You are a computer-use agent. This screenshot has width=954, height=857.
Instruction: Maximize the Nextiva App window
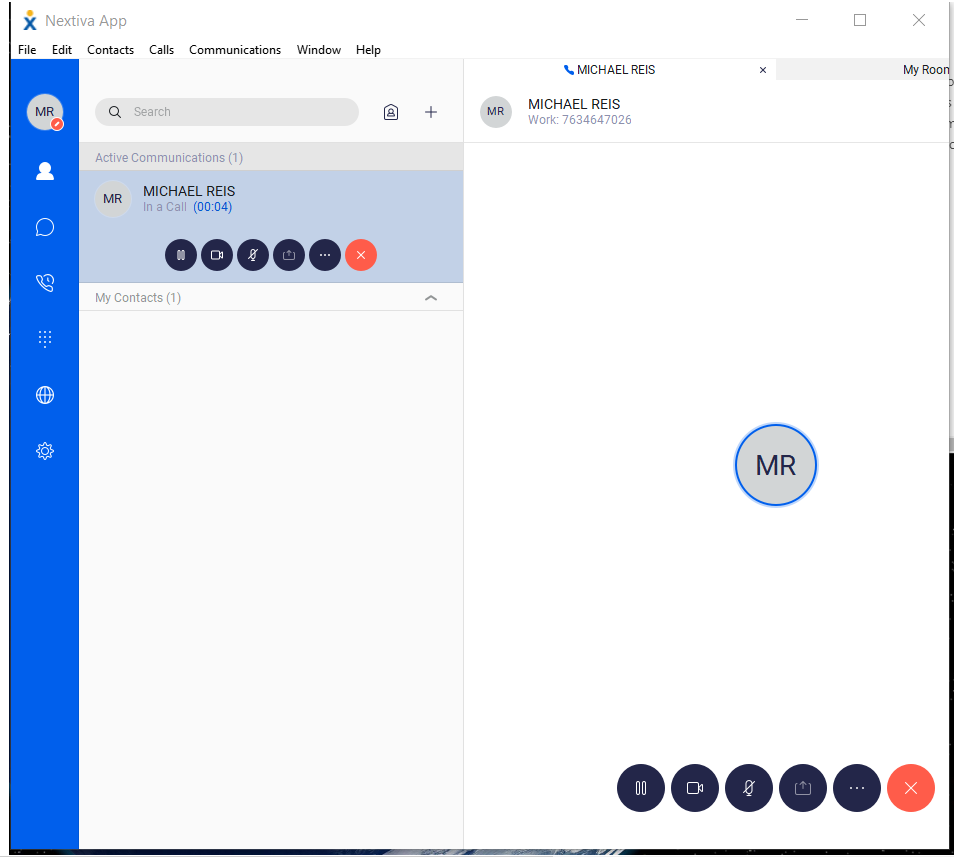[x=860, y=20]
